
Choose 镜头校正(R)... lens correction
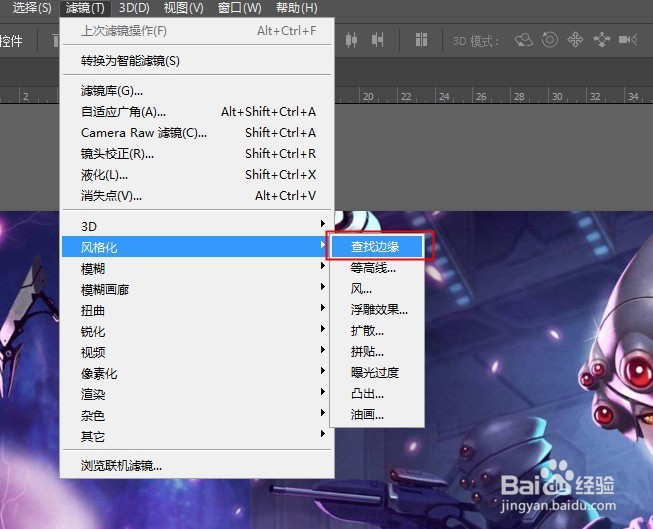coord(197,154)
